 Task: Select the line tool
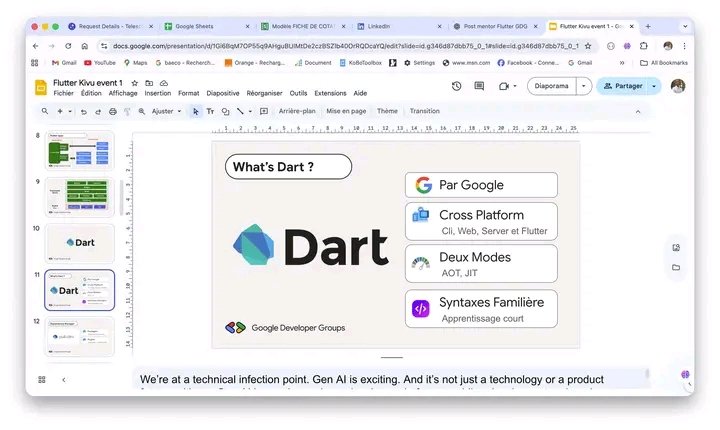(240, 111)
